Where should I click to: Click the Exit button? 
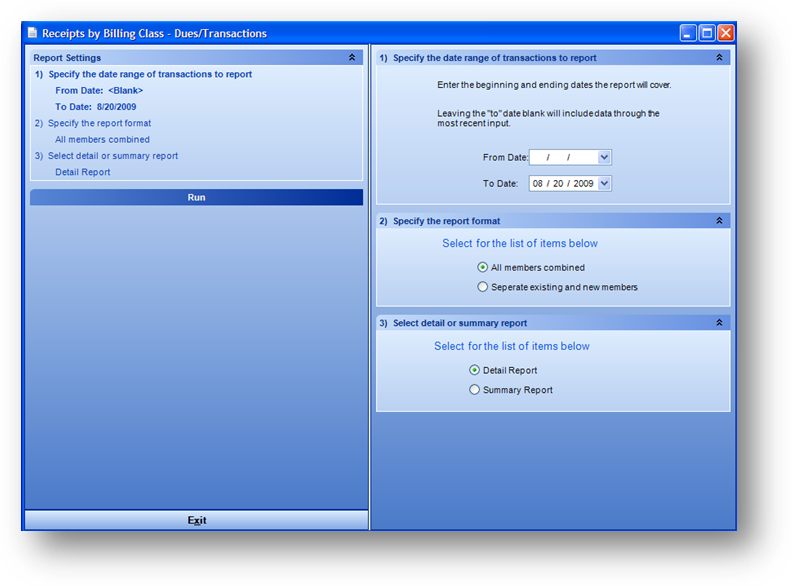pyautogui.click(x=196, y=520)
